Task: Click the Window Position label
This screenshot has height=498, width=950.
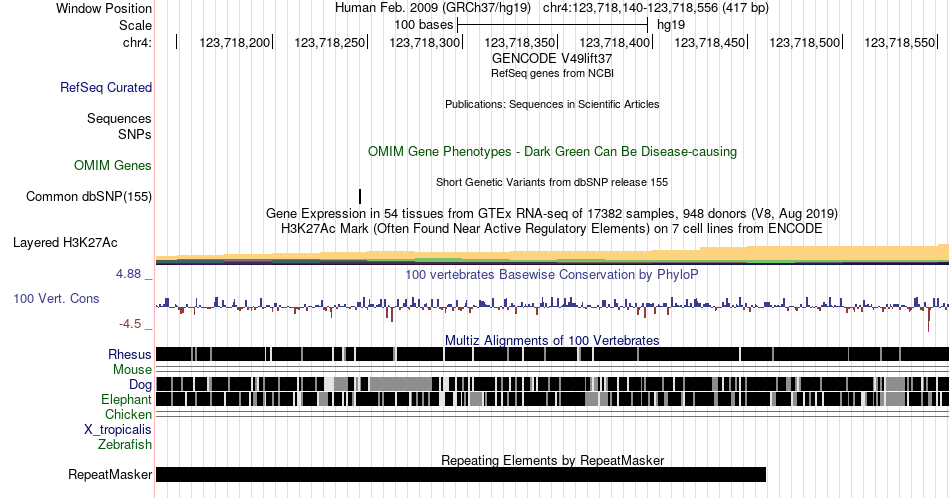Action: coord(104,8)
